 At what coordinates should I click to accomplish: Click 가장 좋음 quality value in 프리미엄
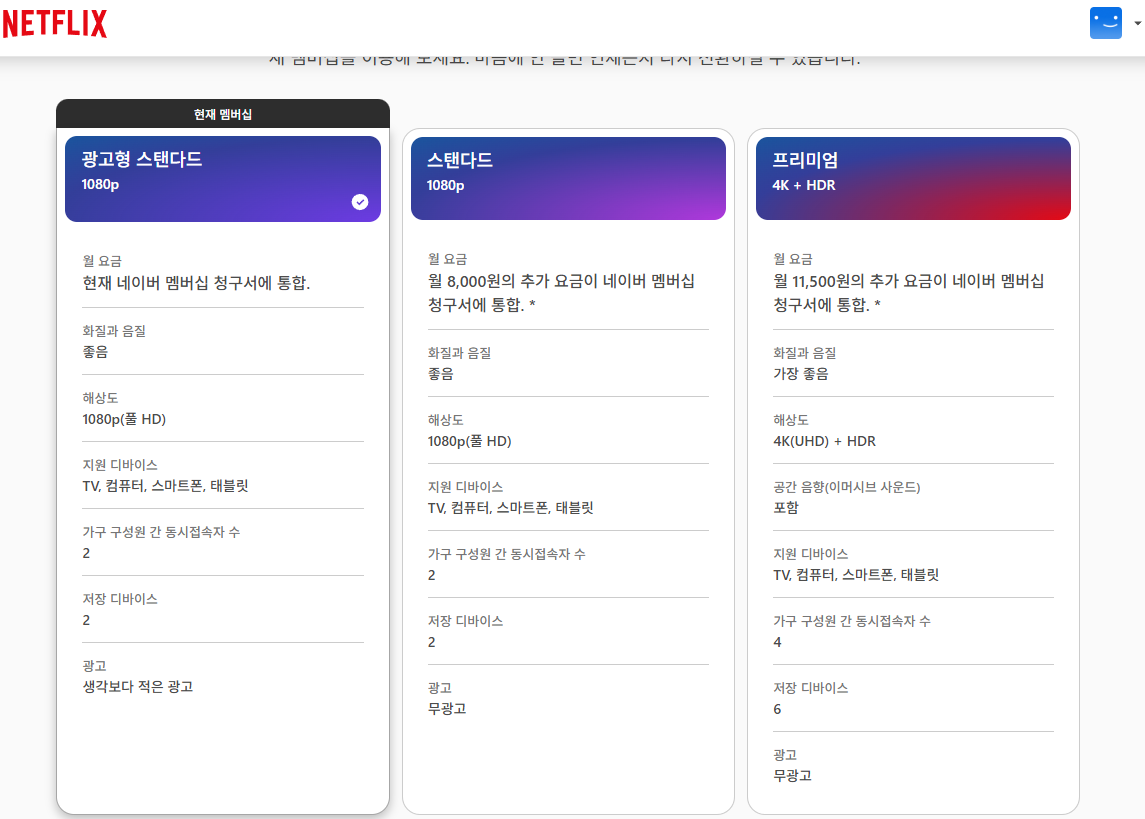tap(801, 374)
